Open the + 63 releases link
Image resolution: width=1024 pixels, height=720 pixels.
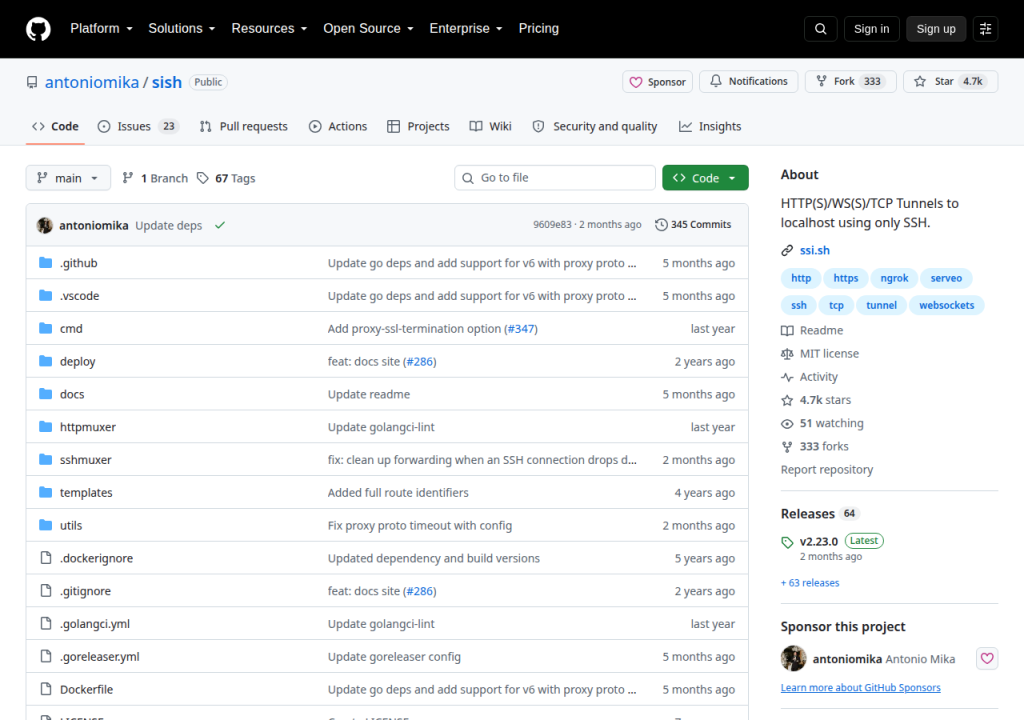(810, 583)
